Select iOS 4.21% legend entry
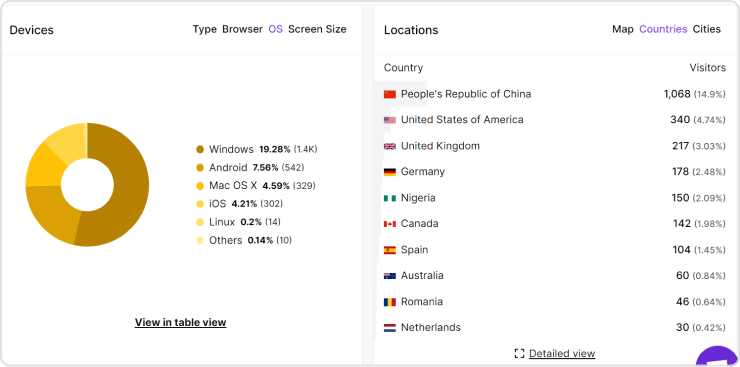 pyautogui.click(x=239, y=204)
